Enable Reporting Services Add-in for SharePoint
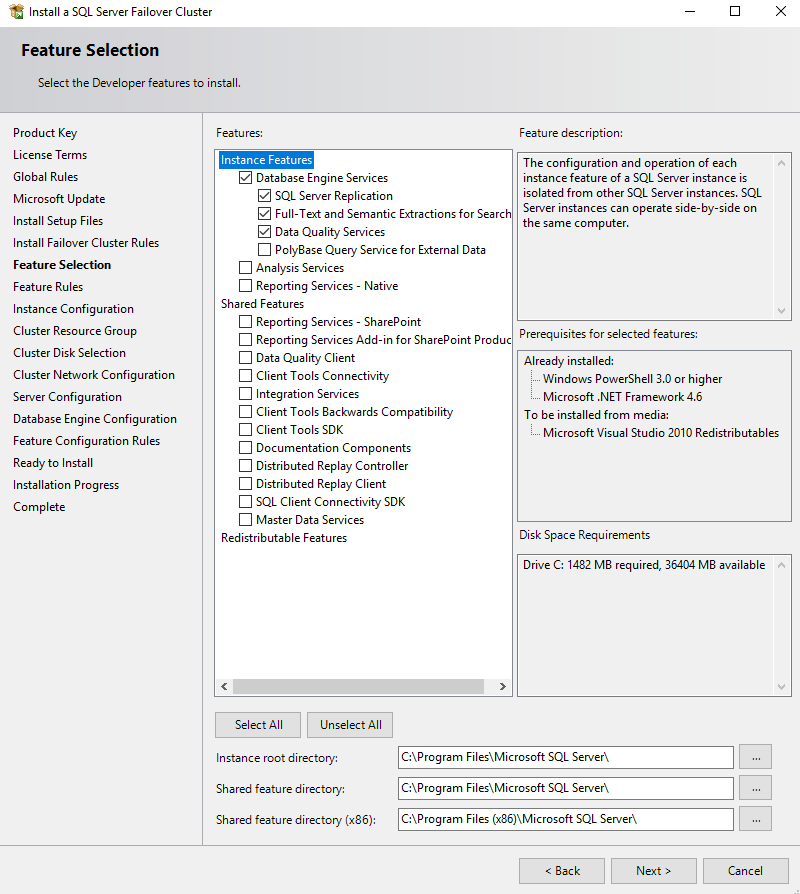 pos(245,340)
